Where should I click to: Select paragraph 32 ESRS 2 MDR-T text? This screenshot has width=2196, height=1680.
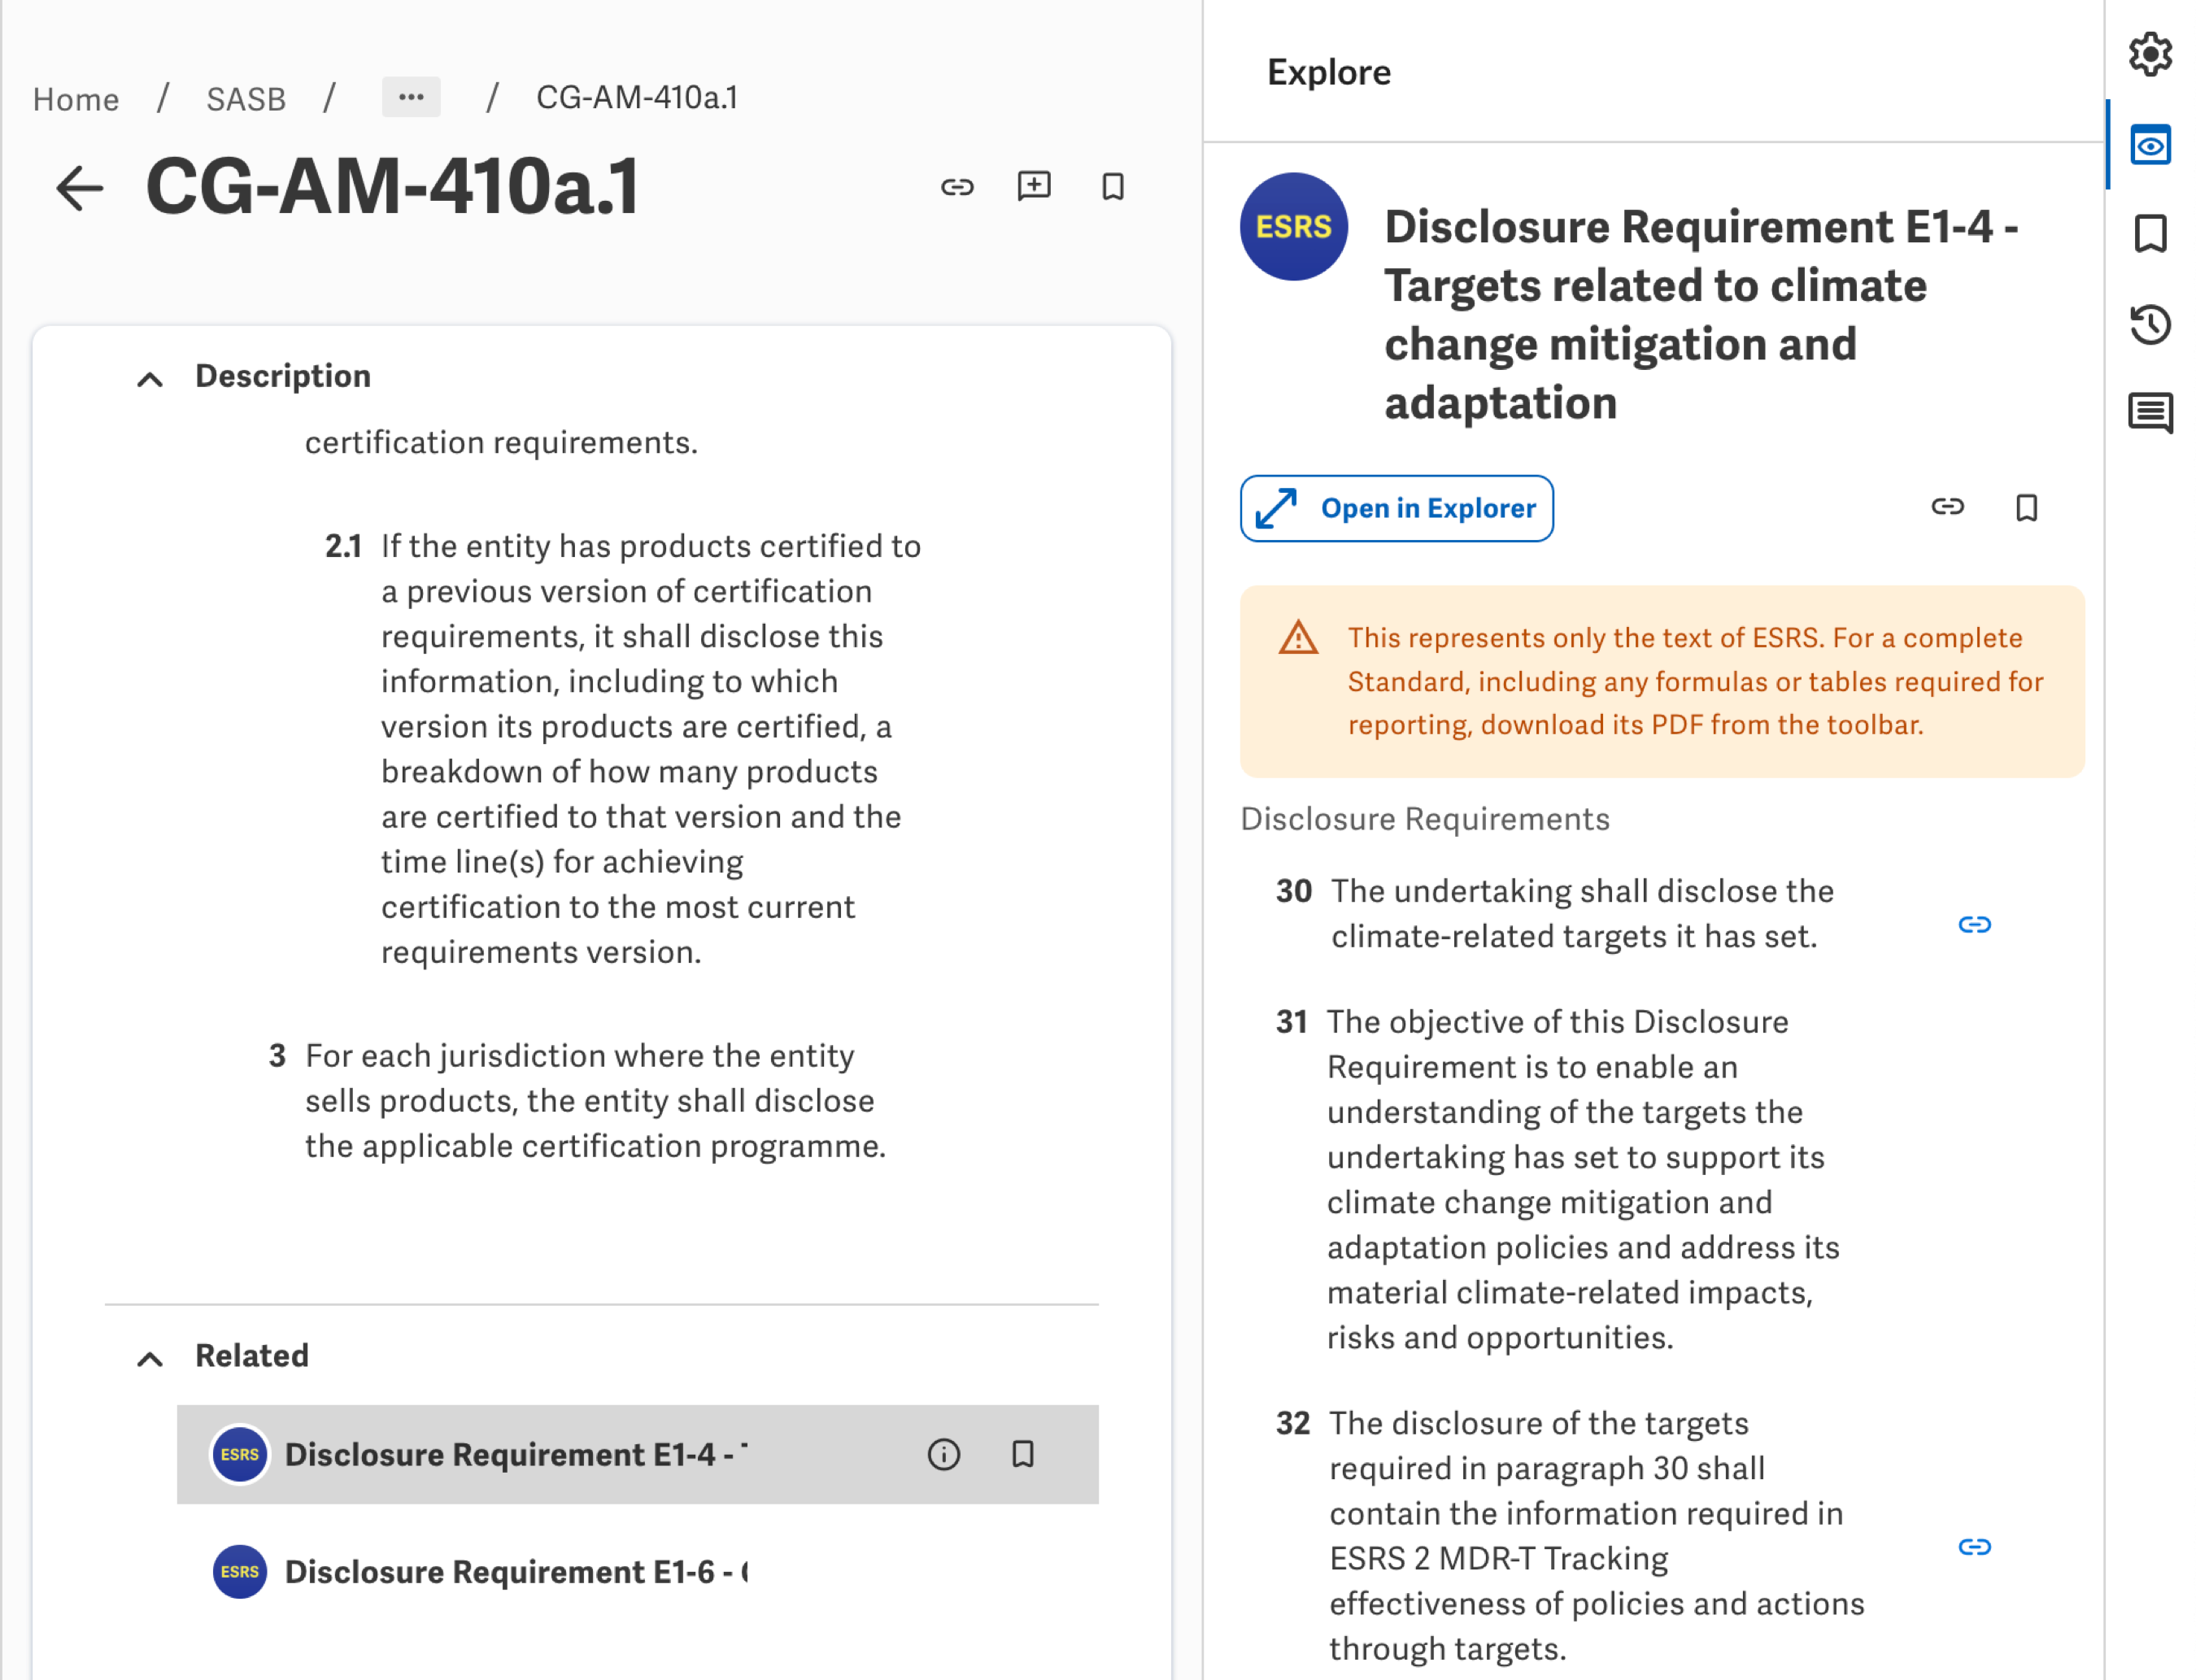pyautogui.click(x=1596, y=1535)
